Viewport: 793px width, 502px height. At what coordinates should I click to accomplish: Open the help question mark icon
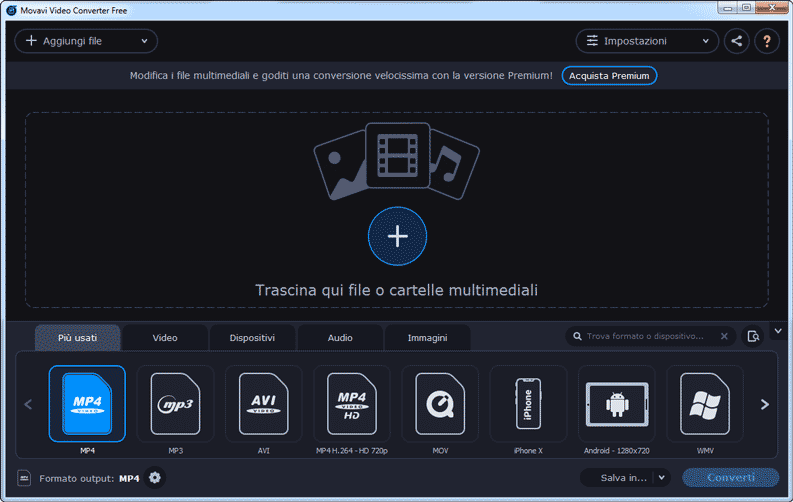tap(767, 41)
